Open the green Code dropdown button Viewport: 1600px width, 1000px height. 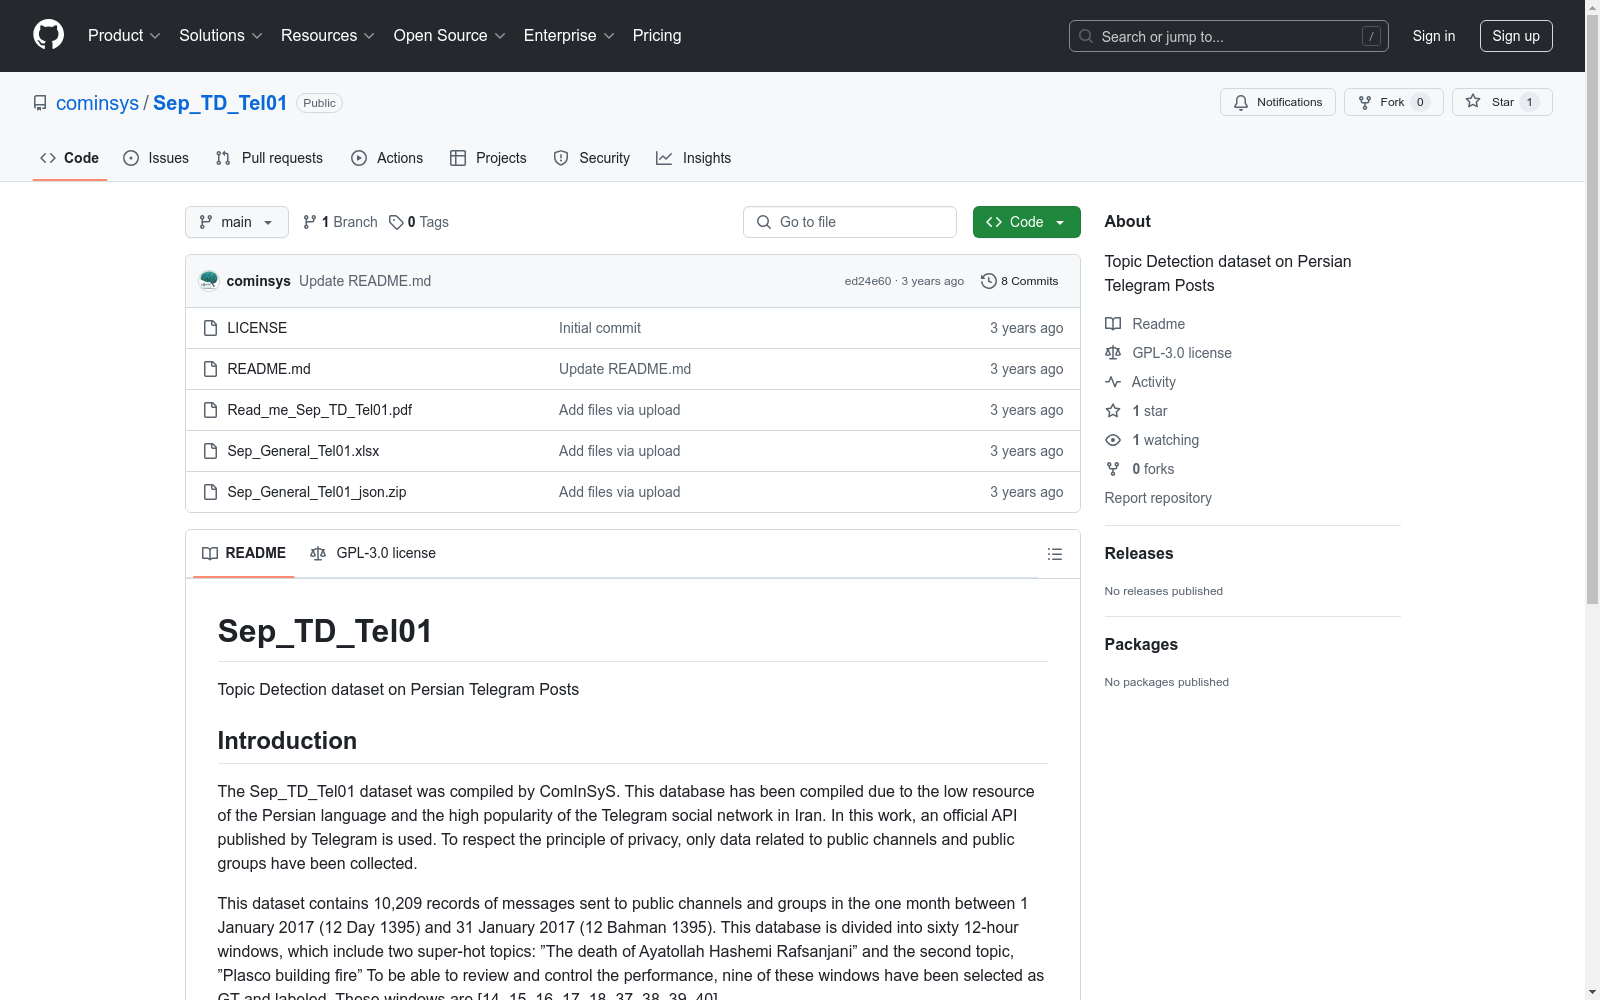pyautogui.click(x=1027, y=222)
